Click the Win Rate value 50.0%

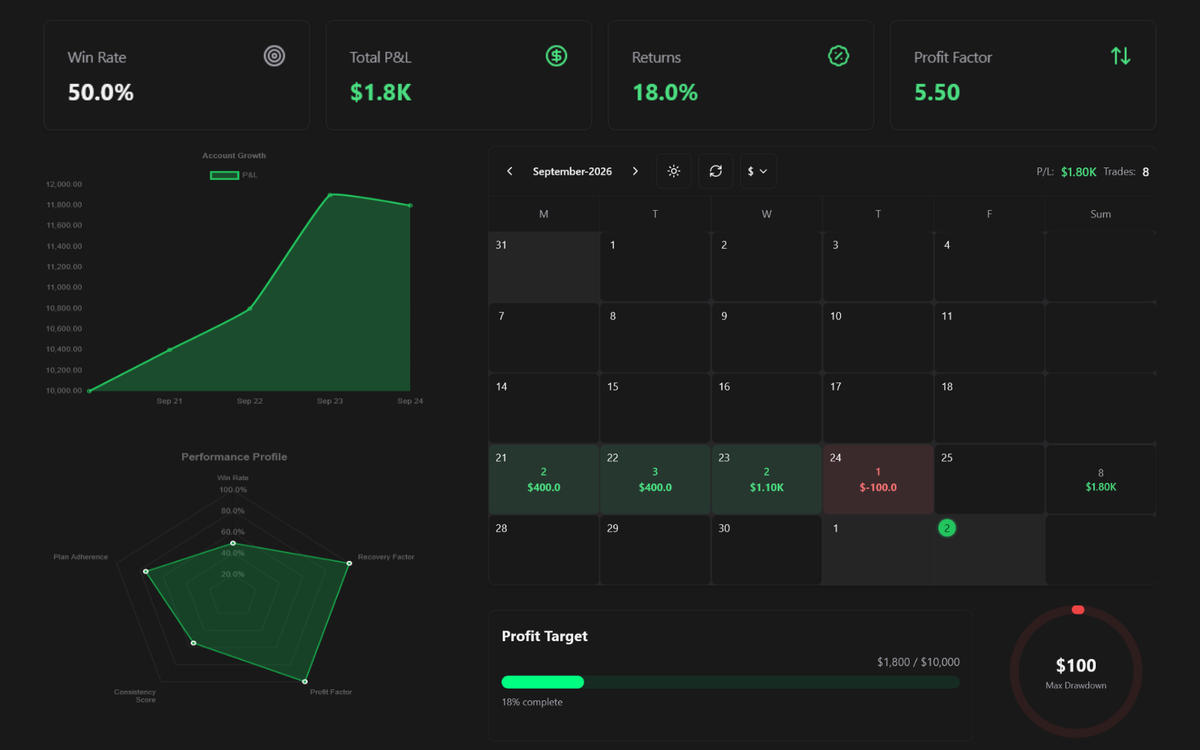pos(101,93)
